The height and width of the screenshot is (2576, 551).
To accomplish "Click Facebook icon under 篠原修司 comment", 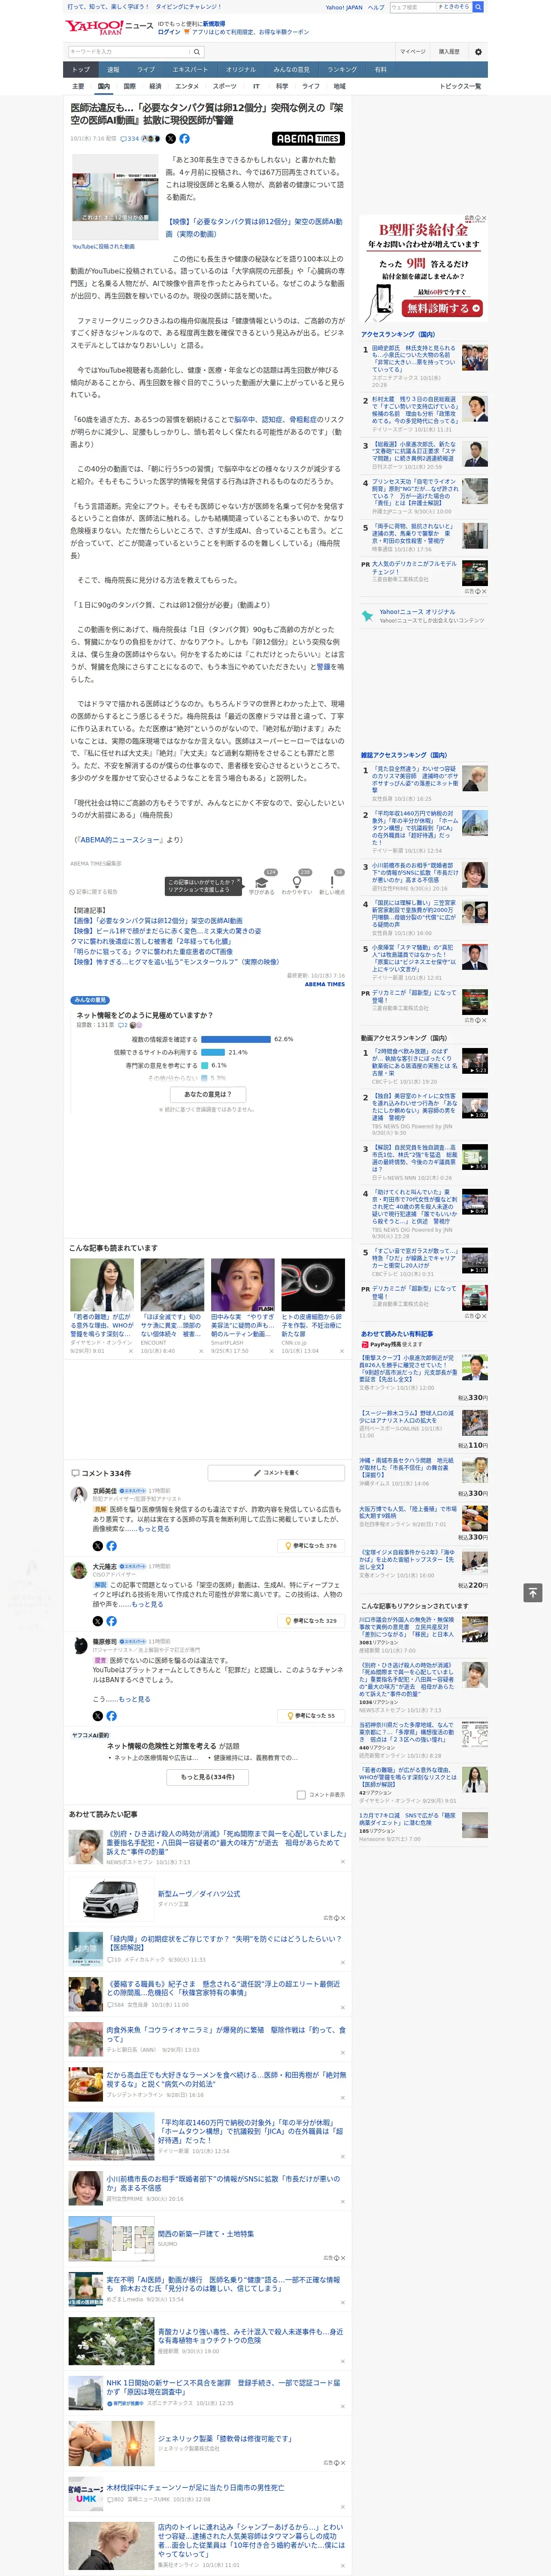I will [x=111, y=1716].
